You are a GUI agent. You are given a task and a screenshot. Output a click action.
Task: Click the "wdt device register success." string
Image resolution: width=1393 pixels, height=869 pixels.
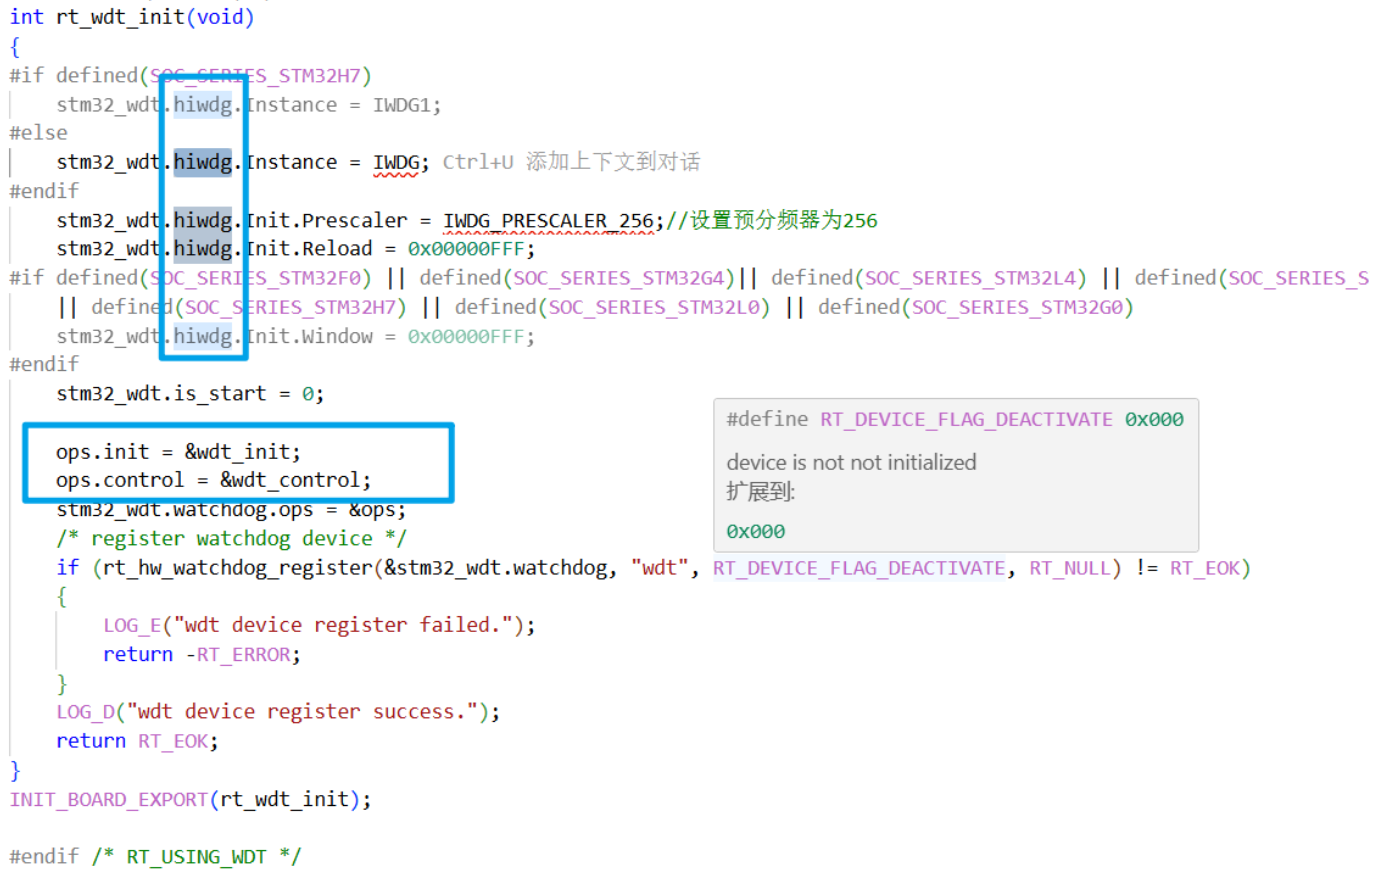pos(302,712)
